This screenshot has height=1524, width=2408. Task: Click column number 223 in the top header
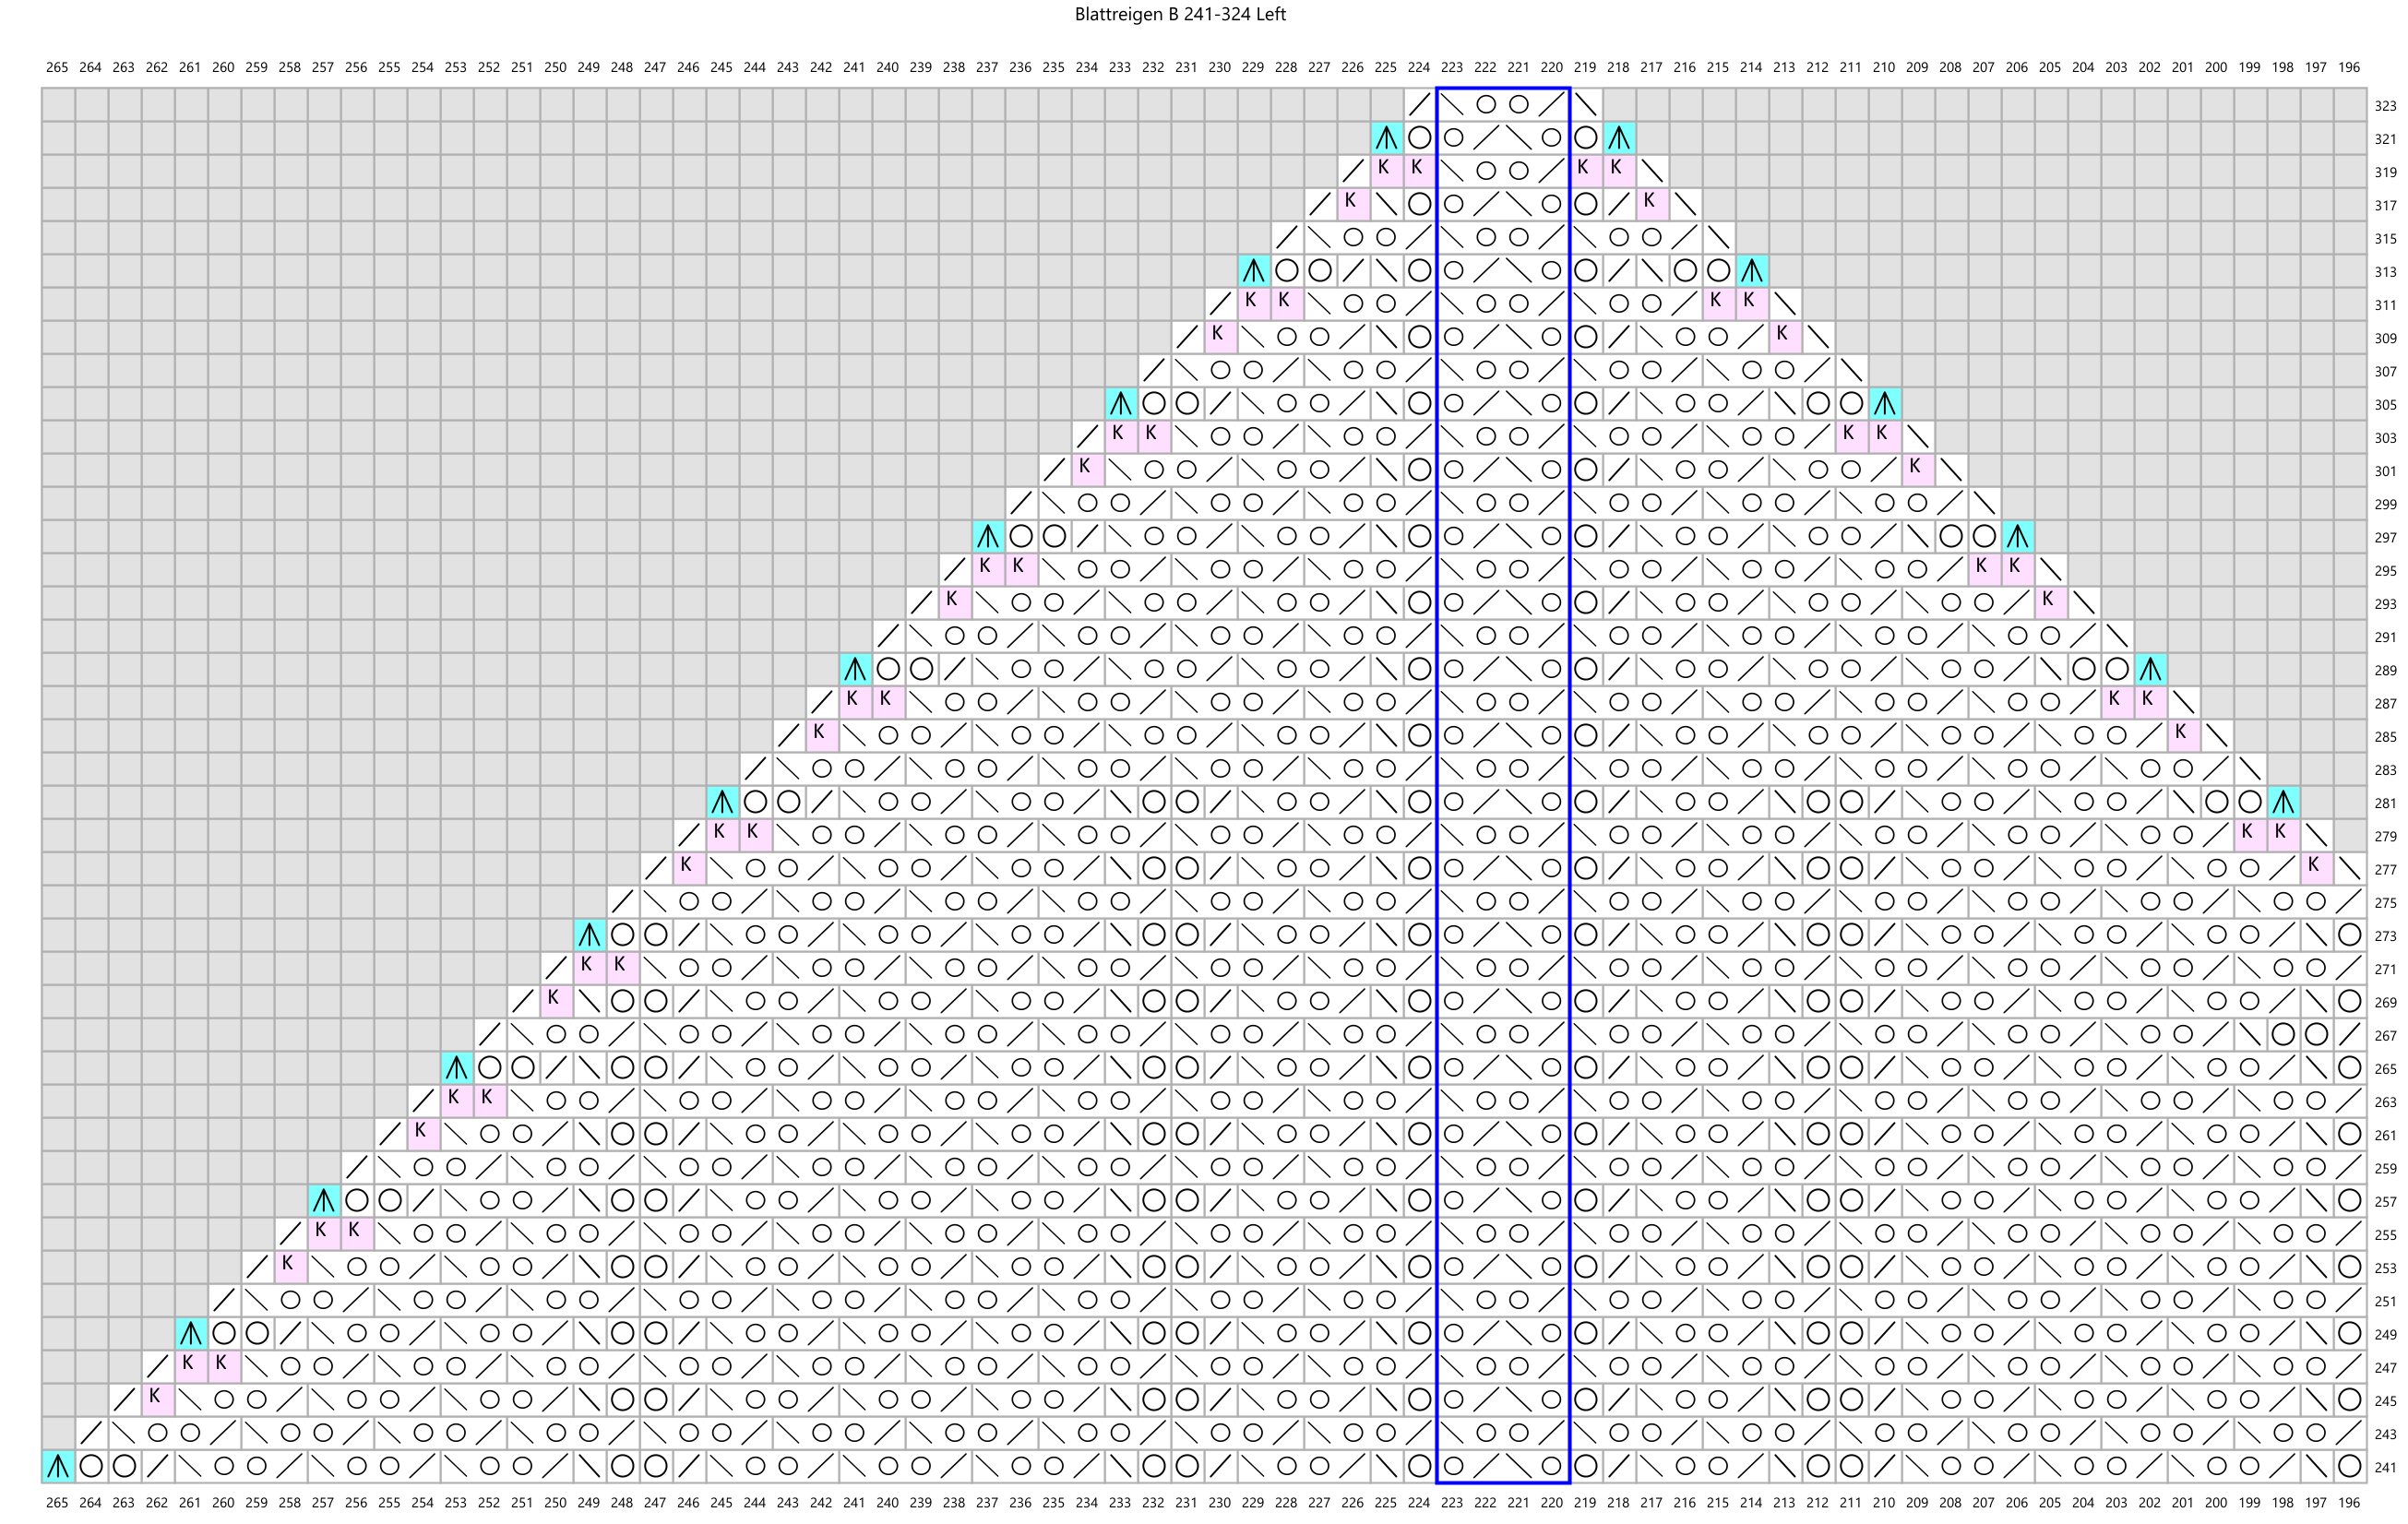coord(1452,68)
